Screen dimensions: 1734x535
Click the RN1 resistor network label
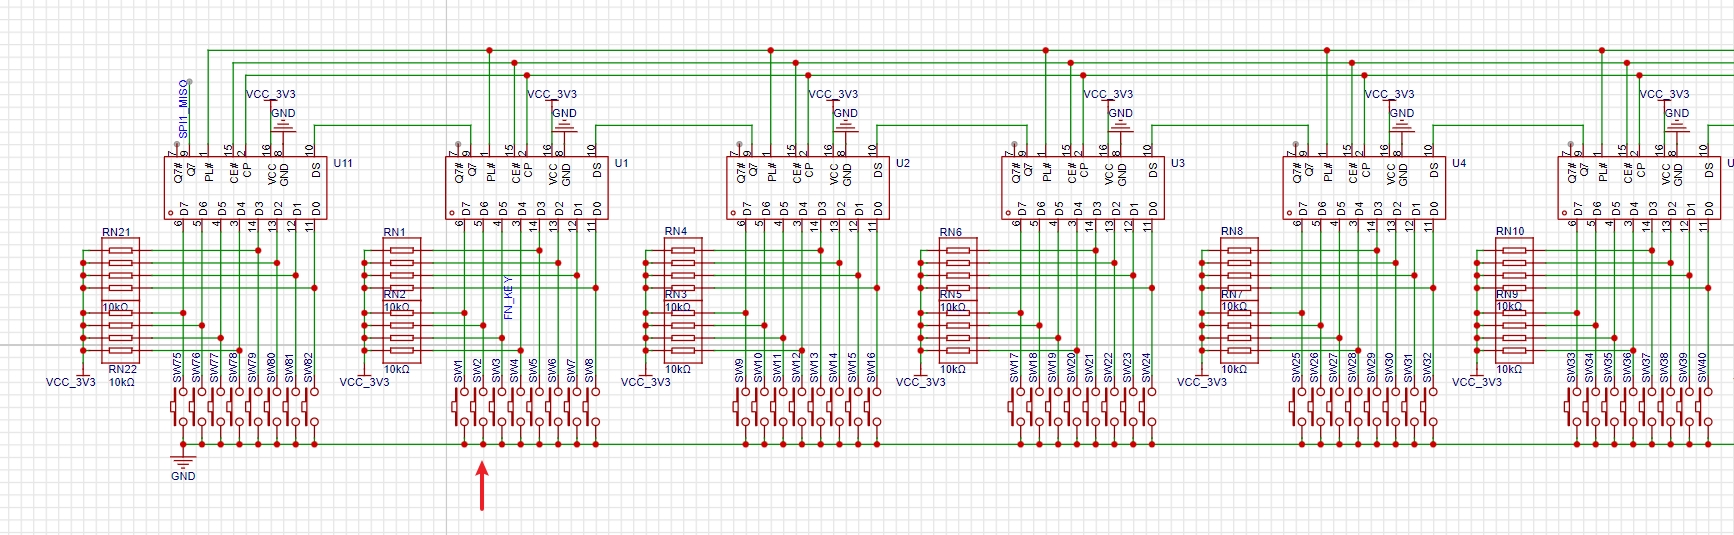394,232
